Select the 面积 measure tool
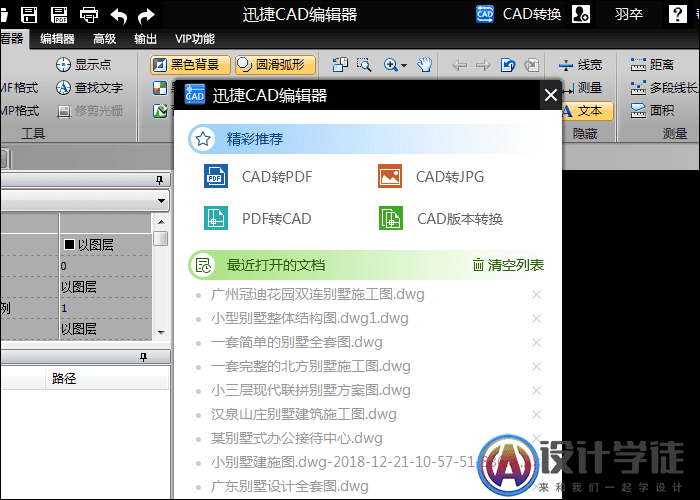The height and width of the screenshot is (500, 700). (652, 110)
